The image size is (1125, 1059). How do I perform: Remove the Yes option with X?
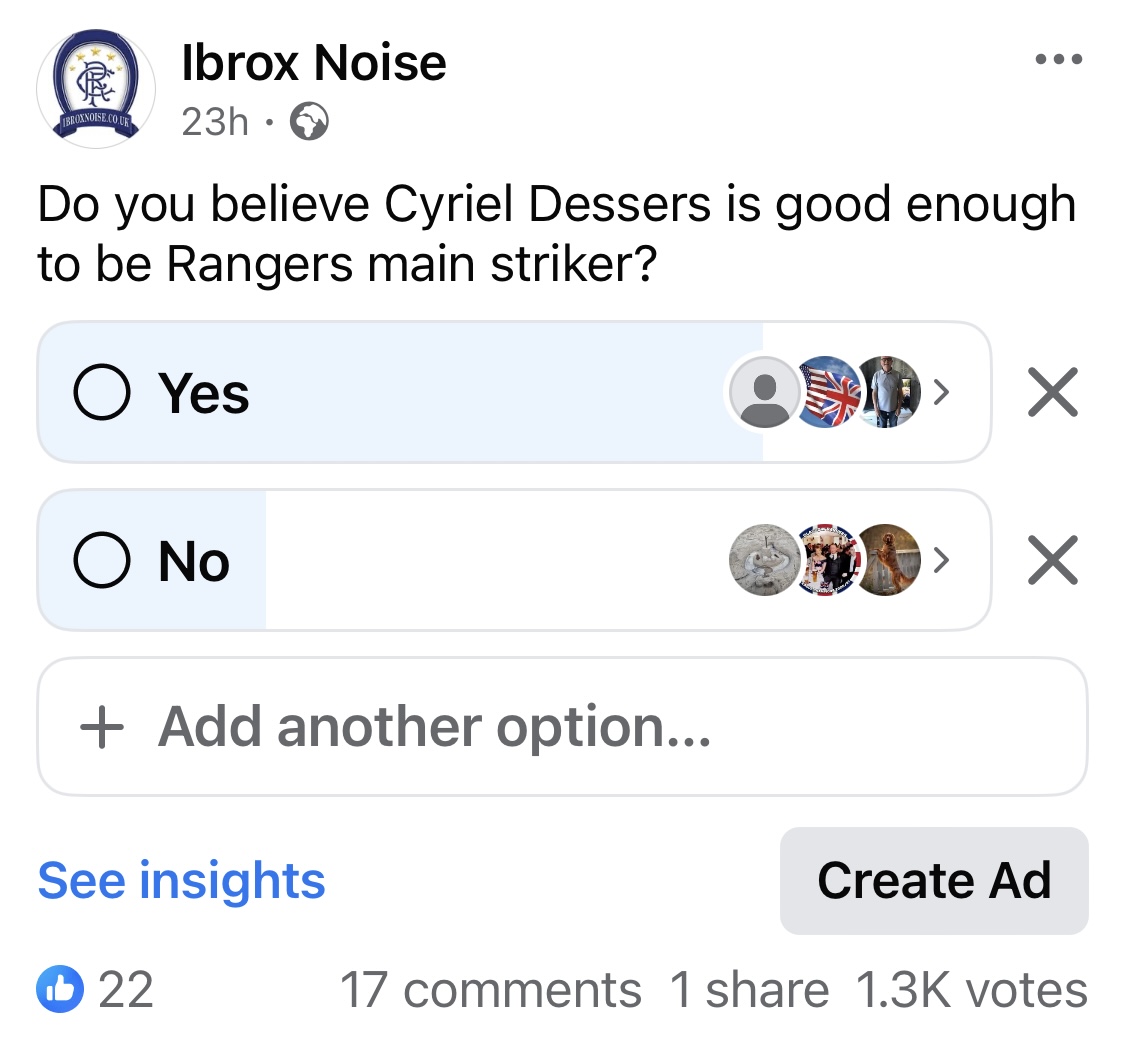pyautogui.click(x=1053, y=392)
